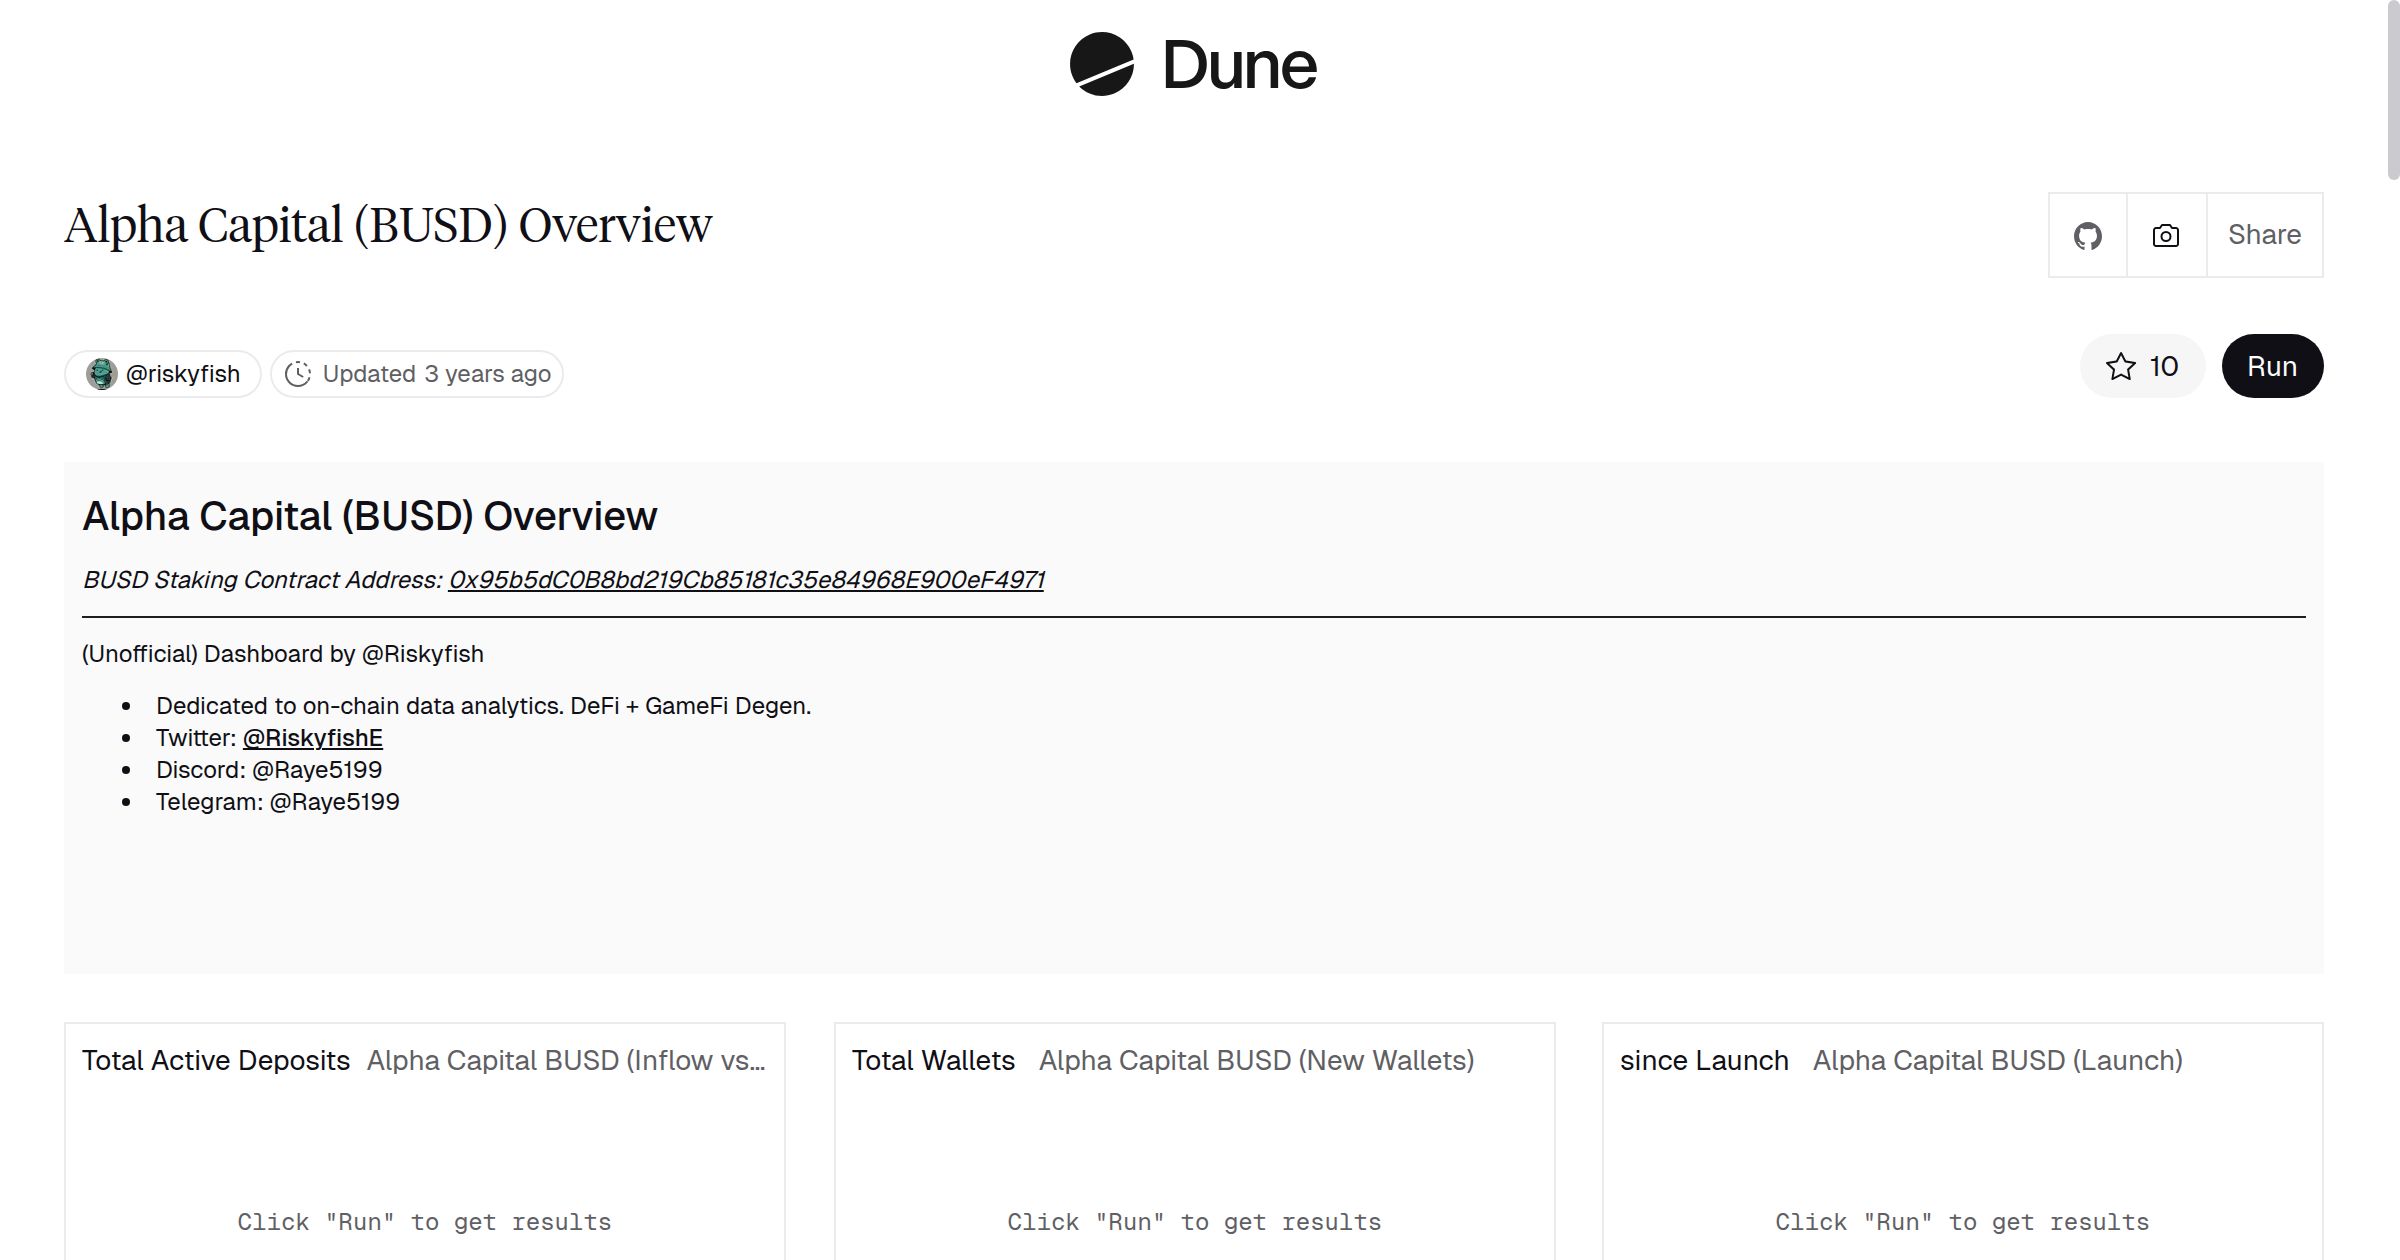Image resolution: width=2400 pixels, height=1260 pixels.
Task: Click the clock icon beside Updated
Action: point(298,374)
